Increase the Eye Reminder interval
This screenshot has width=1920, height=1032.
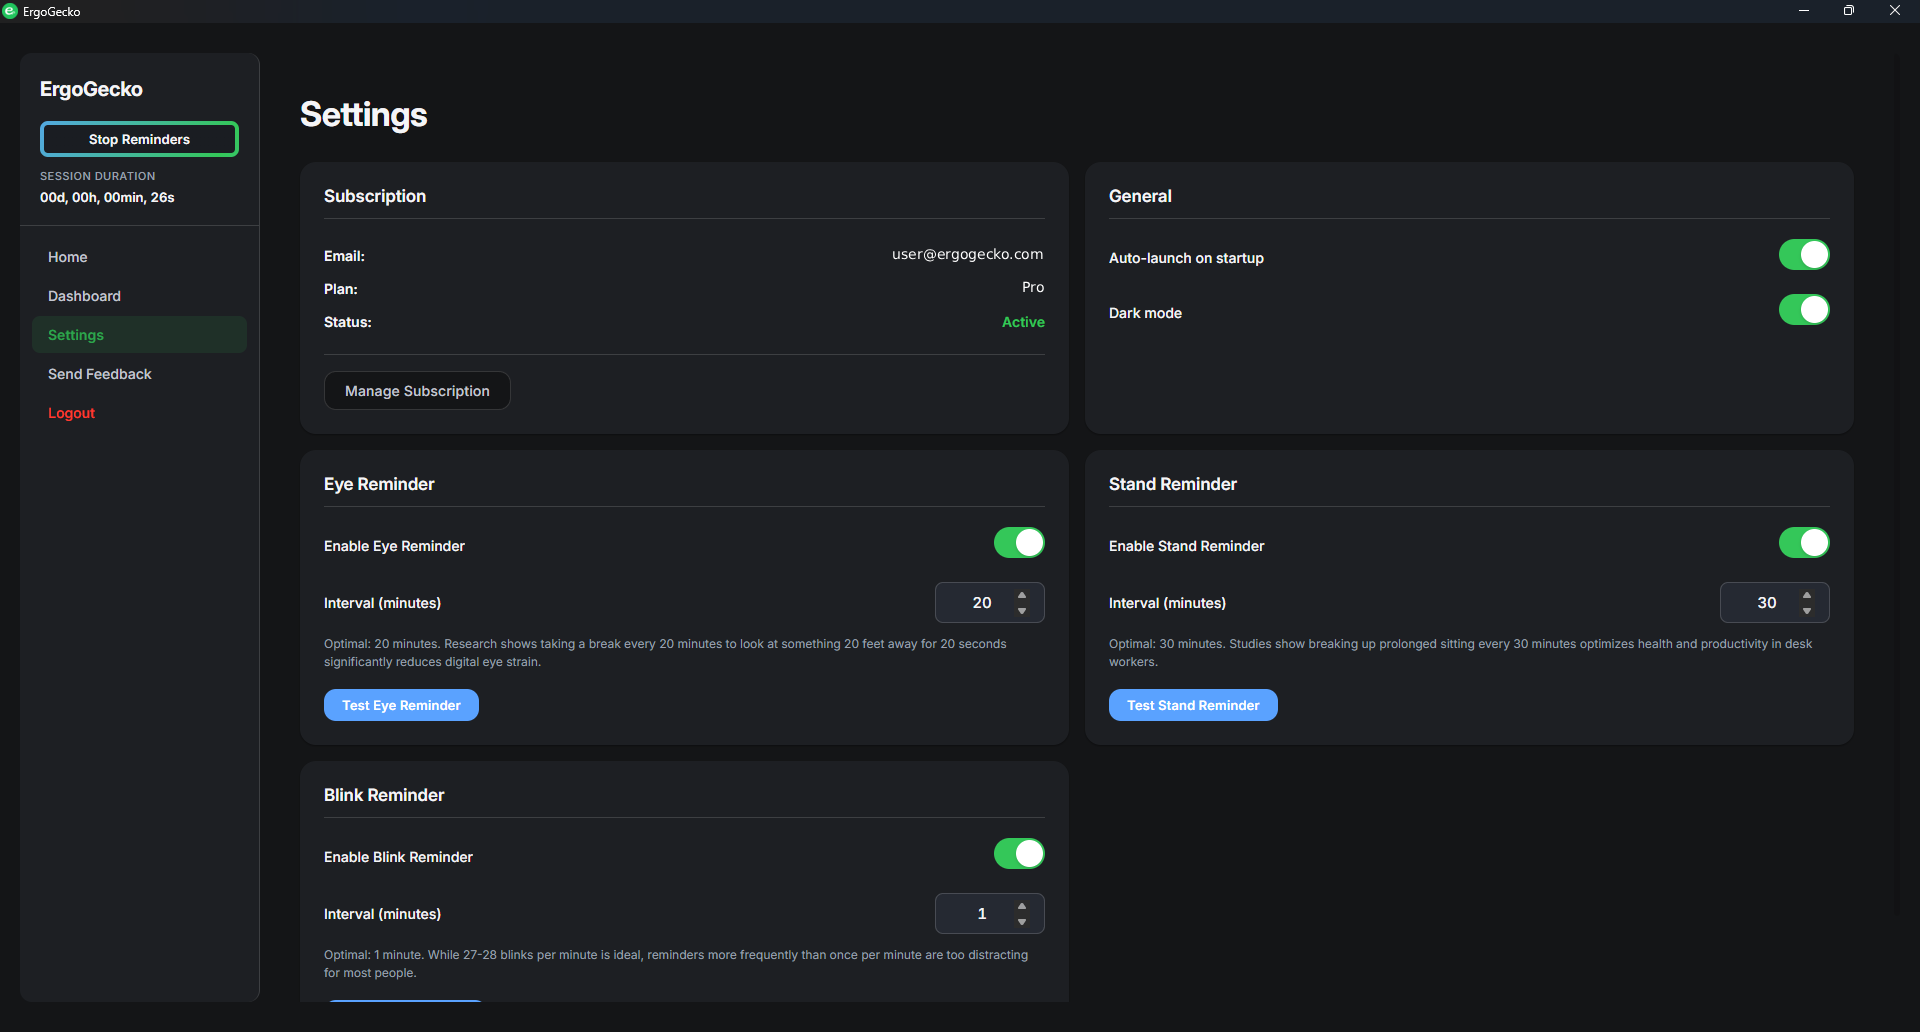[x=1021, y=595]
